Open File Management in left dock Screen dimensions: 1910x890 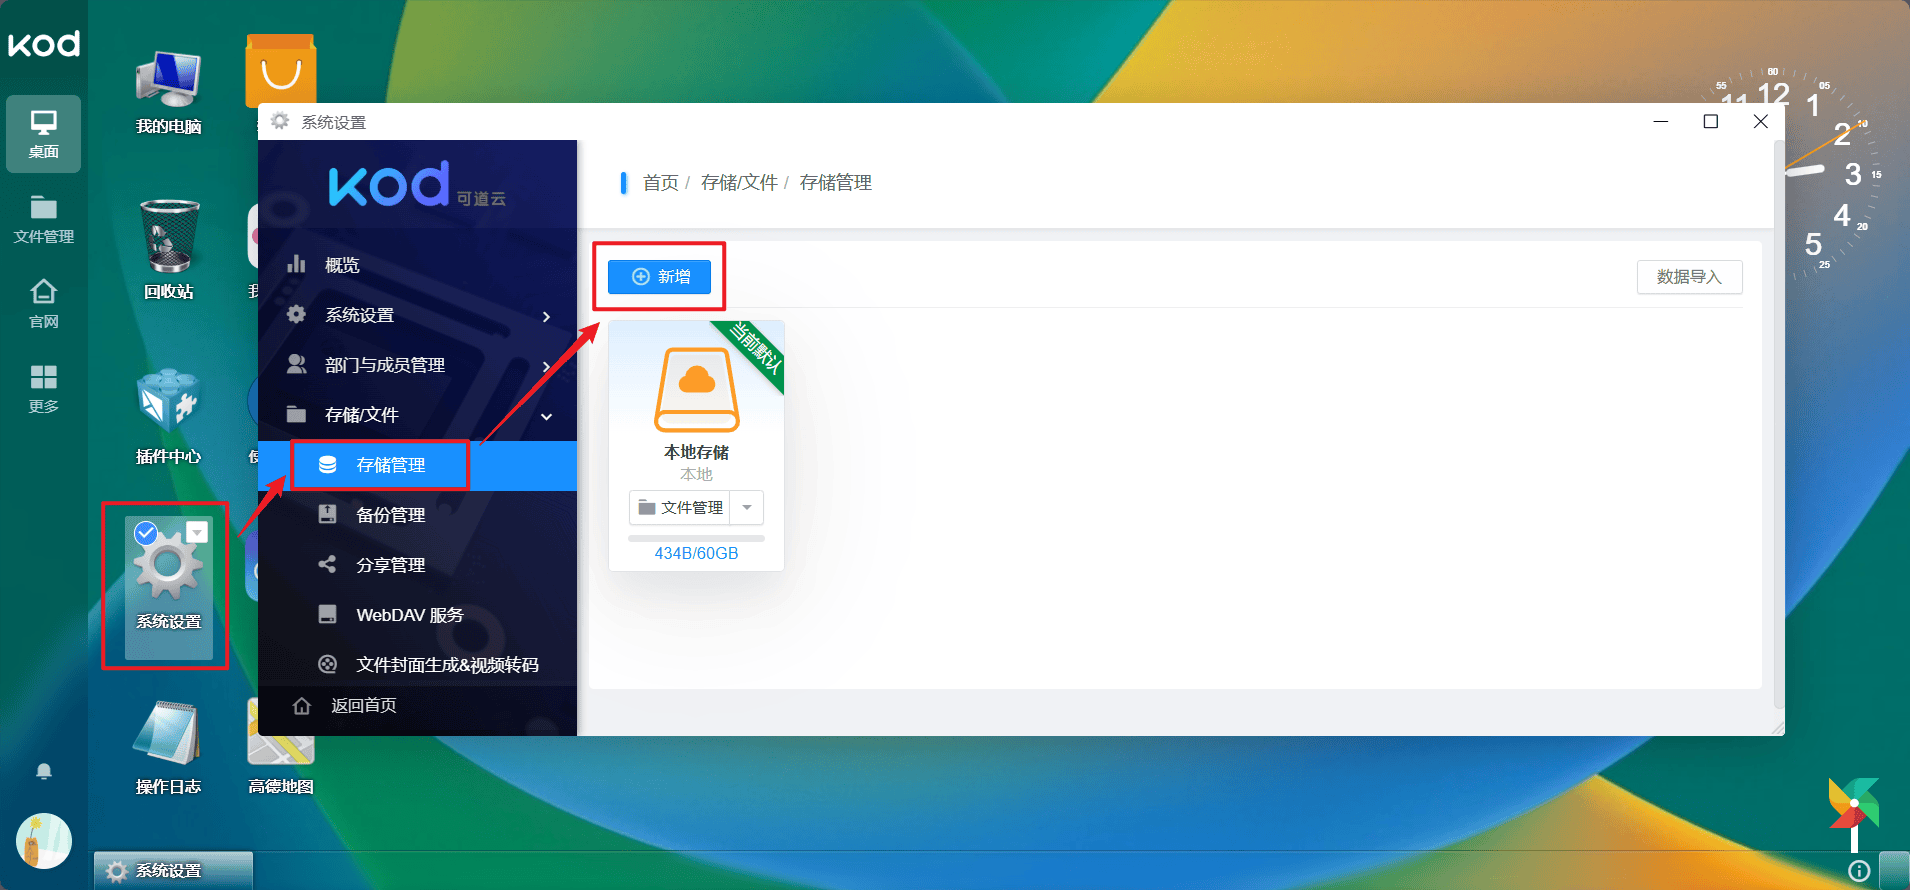pyautogui.click(x=44, y=219)
